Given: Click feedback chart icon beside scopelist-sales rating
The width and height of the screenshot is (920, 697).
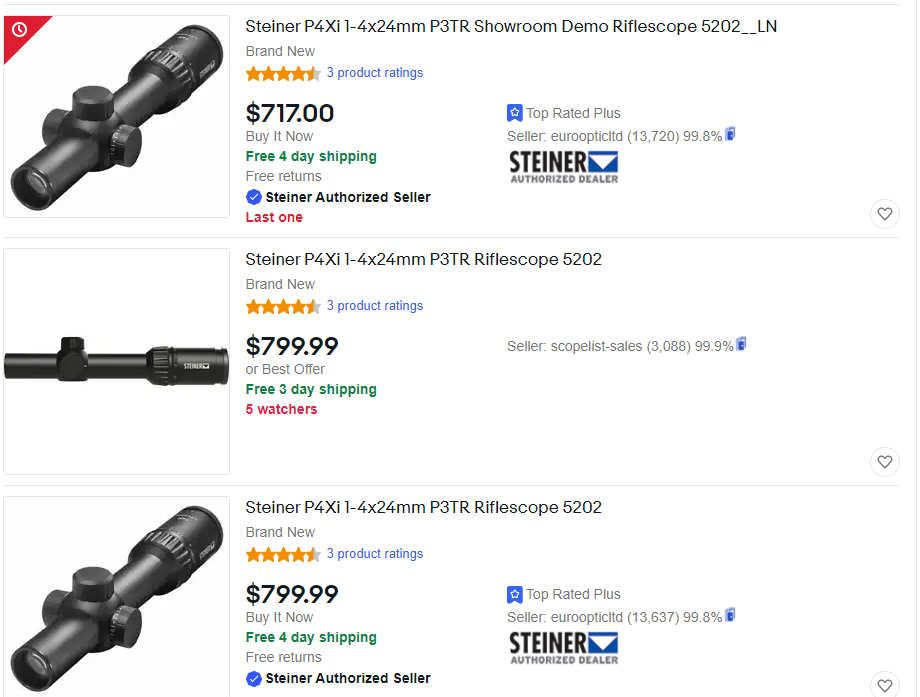Looking at the screenshot, I should [741, 344].
